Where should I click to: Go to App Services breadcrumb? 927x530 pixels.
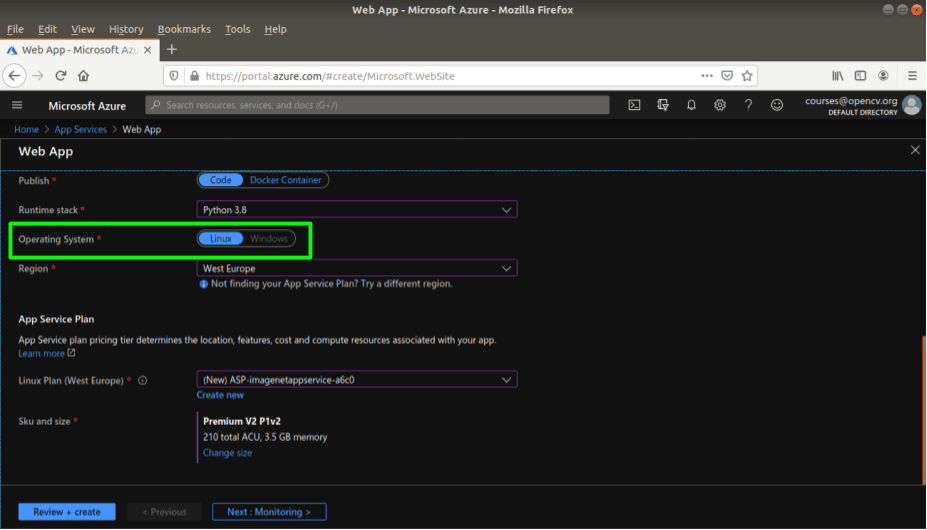tap(80, 130)
